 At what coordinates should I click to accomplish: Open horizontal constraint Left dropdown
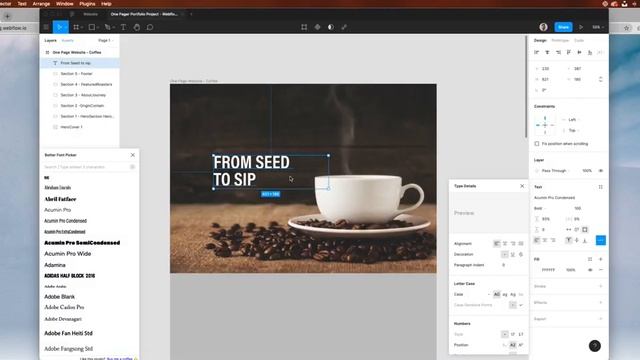pyautogui.click(x=573, y=120)
